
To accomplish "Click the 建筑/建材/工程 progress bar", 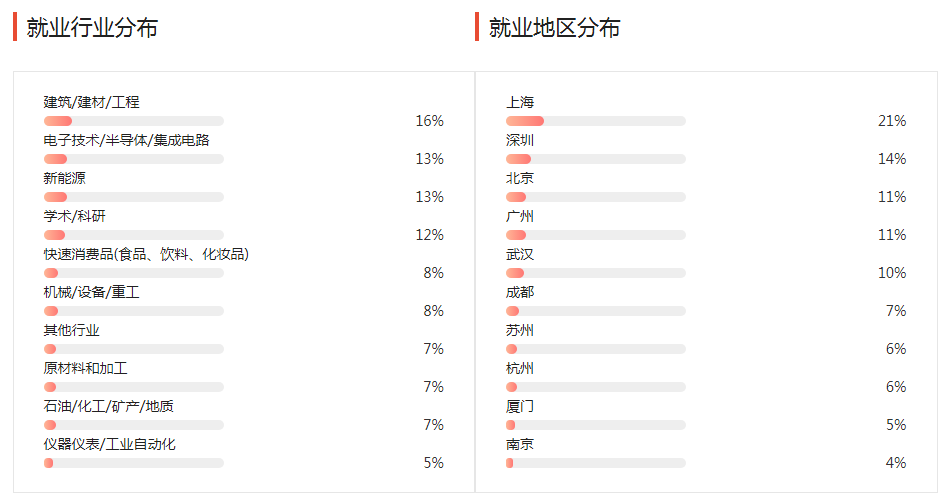I will tap(133, 121).
